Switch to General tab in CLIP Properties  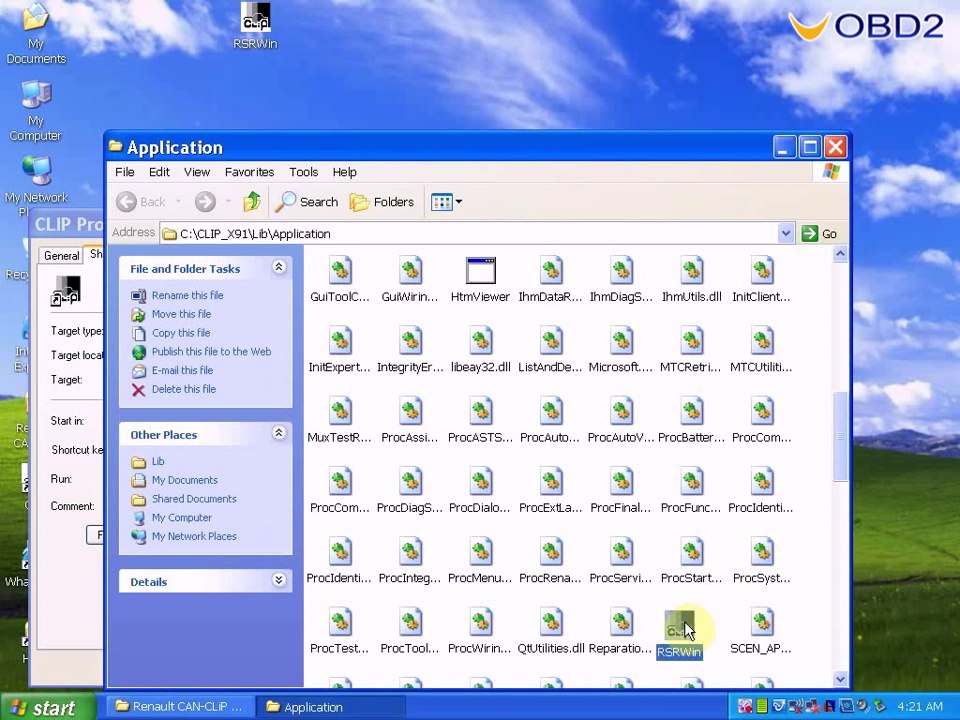point(61,255)
